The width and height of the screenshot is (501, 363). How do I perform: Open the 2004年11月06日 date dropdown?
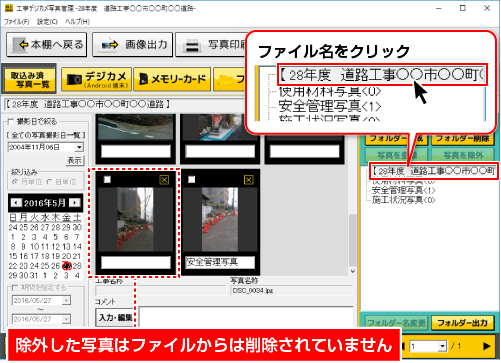point(79,147)
